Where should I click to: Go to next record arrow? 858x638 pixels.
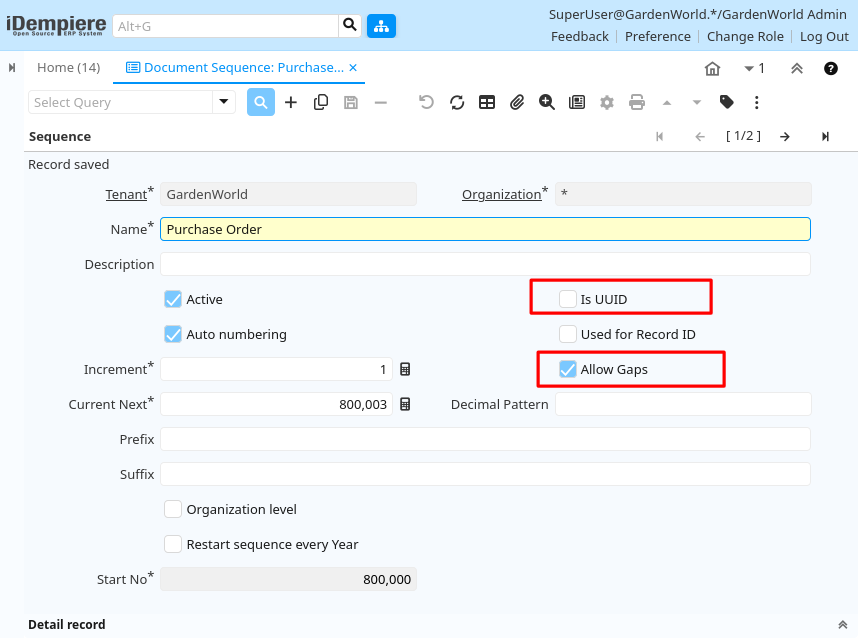tap(785, 136)
